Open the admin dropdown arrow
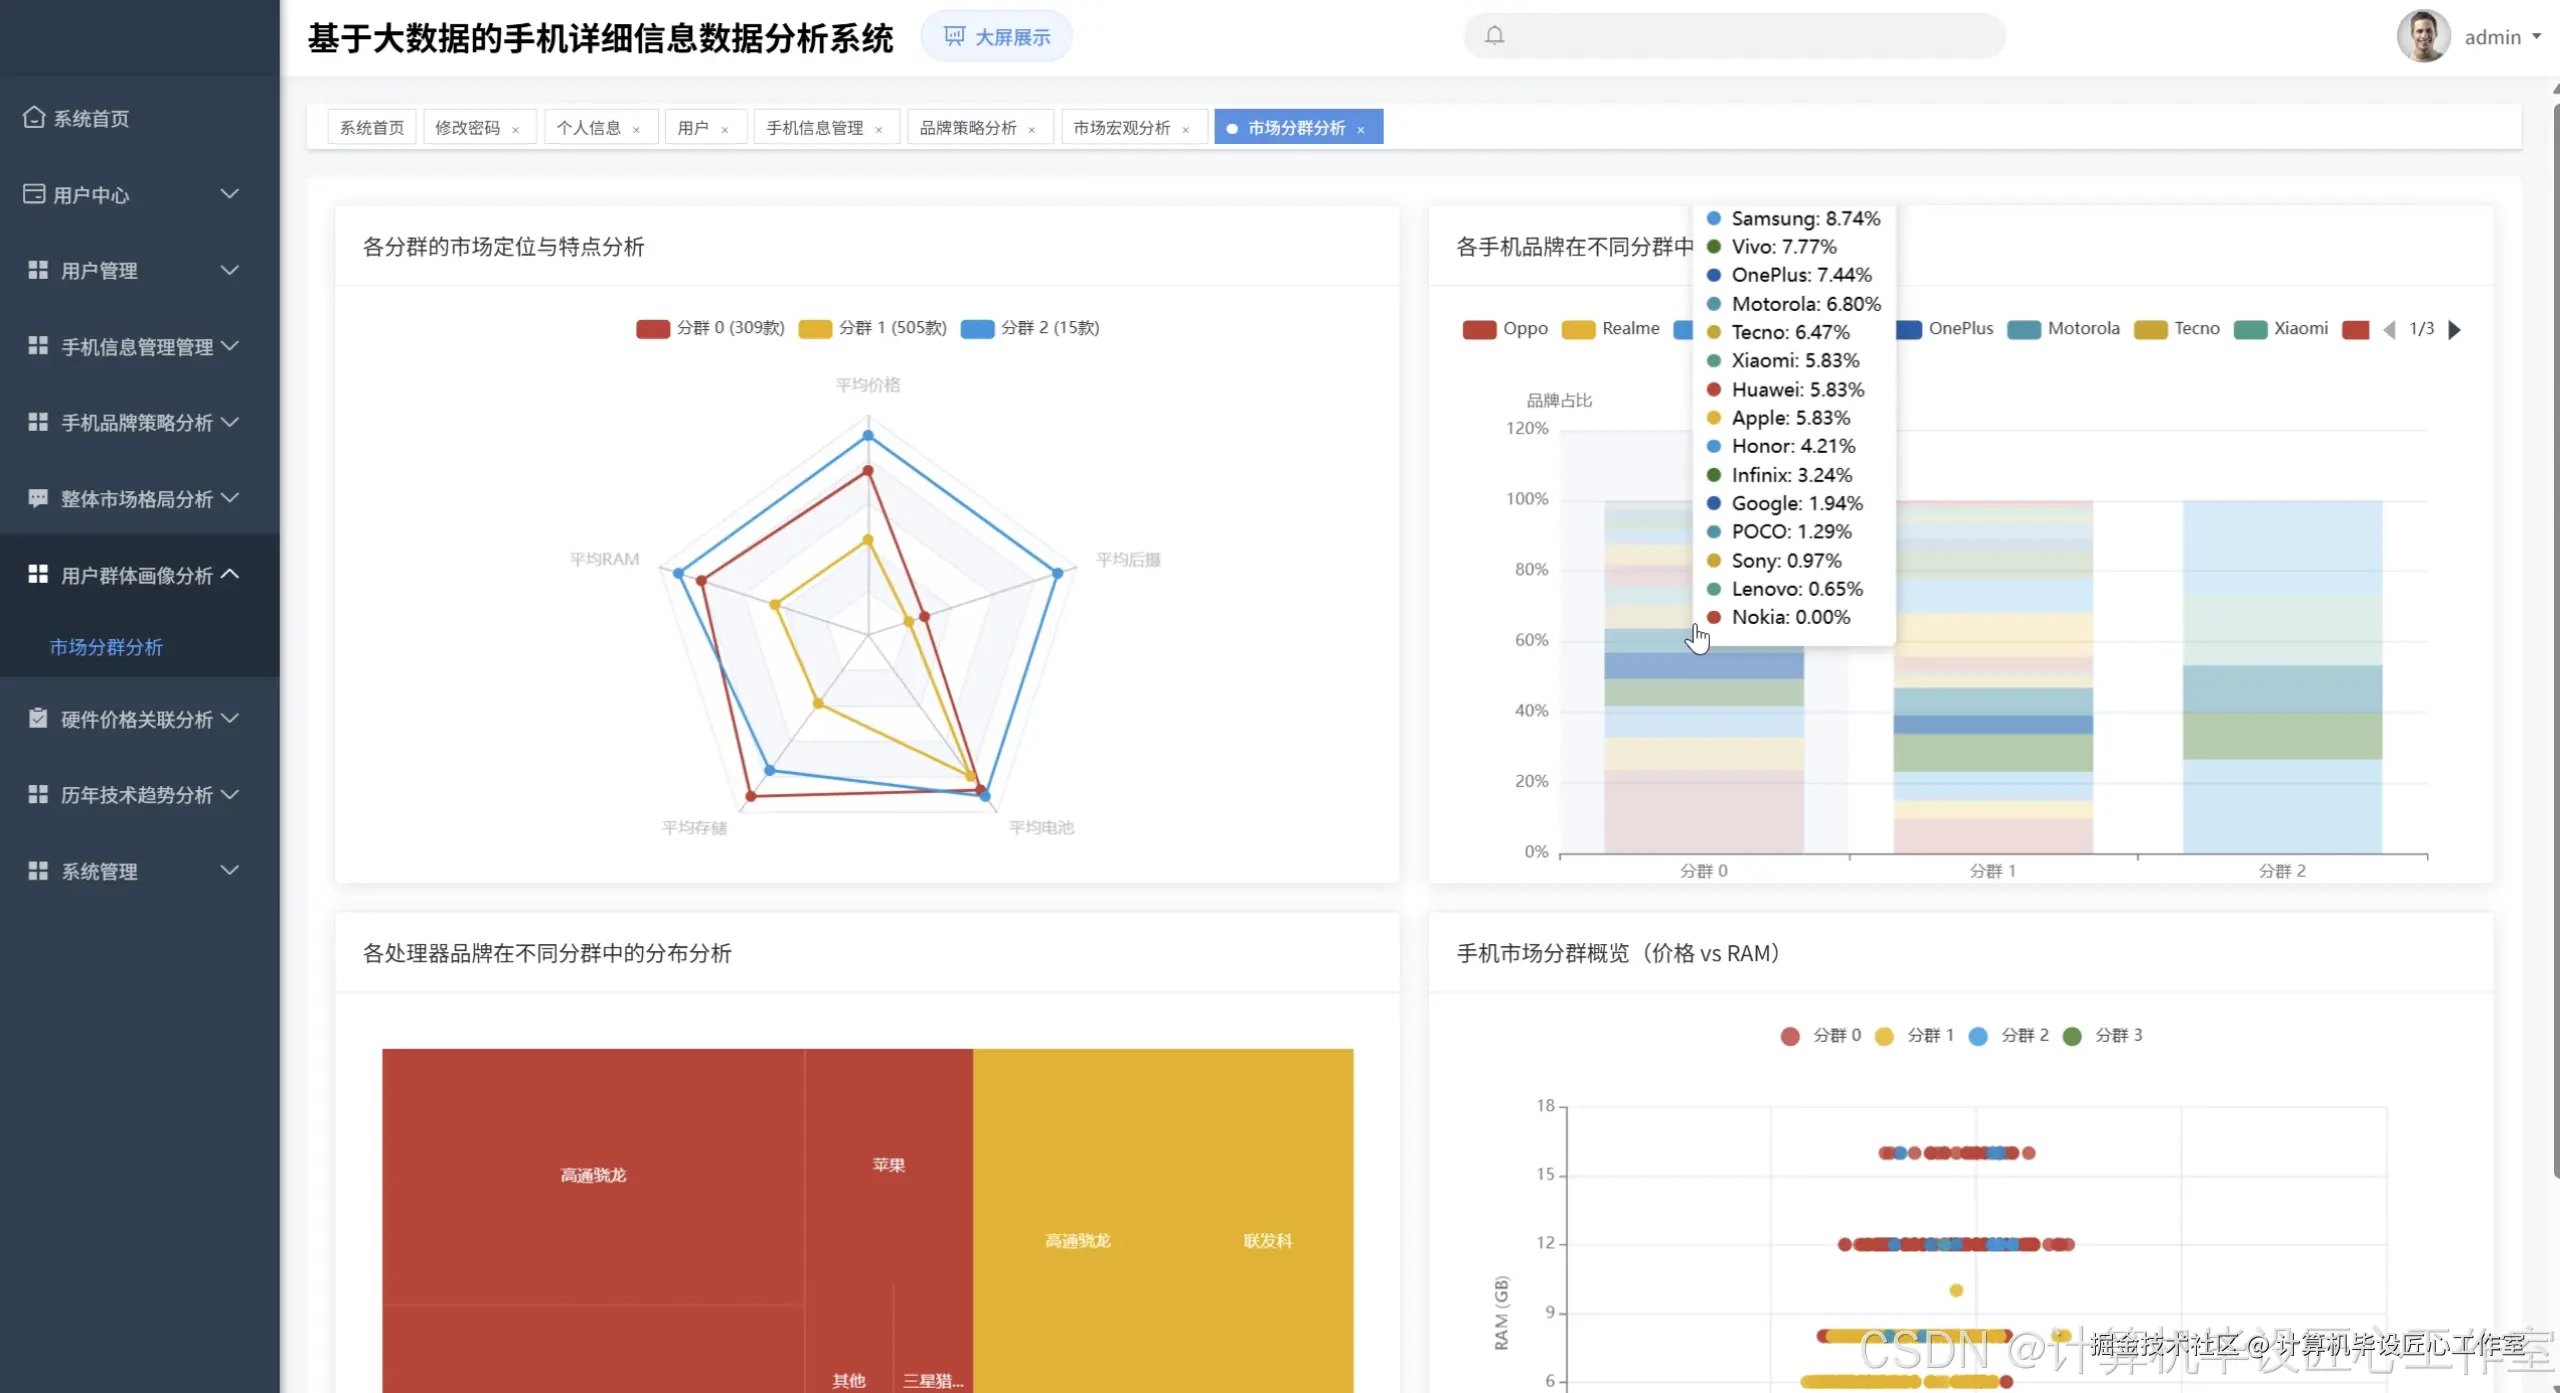The height and width of the screenshot is (1393, 2560). pyautogui.click(x=2537, y=37)
